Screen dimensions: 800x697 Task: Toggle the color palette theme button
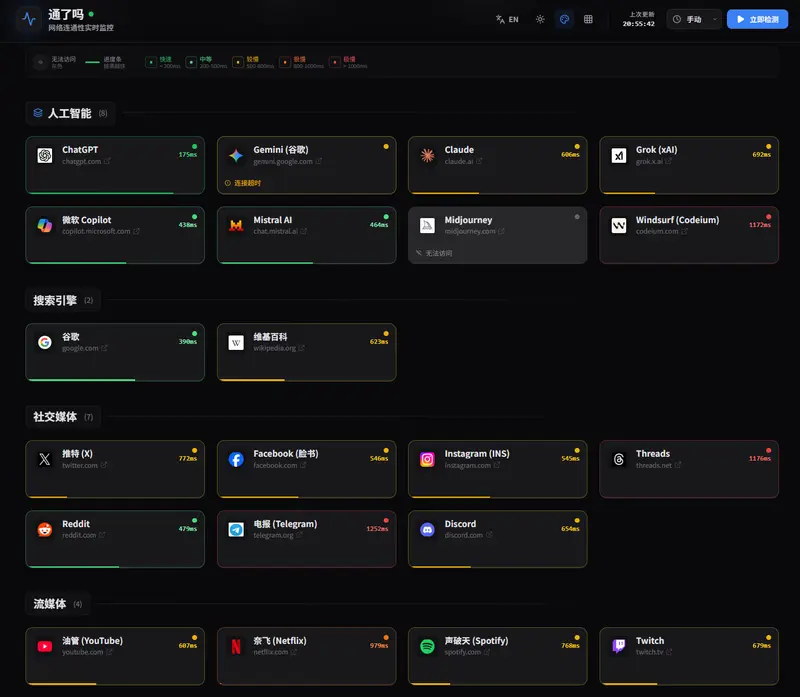tap(564, 19)
